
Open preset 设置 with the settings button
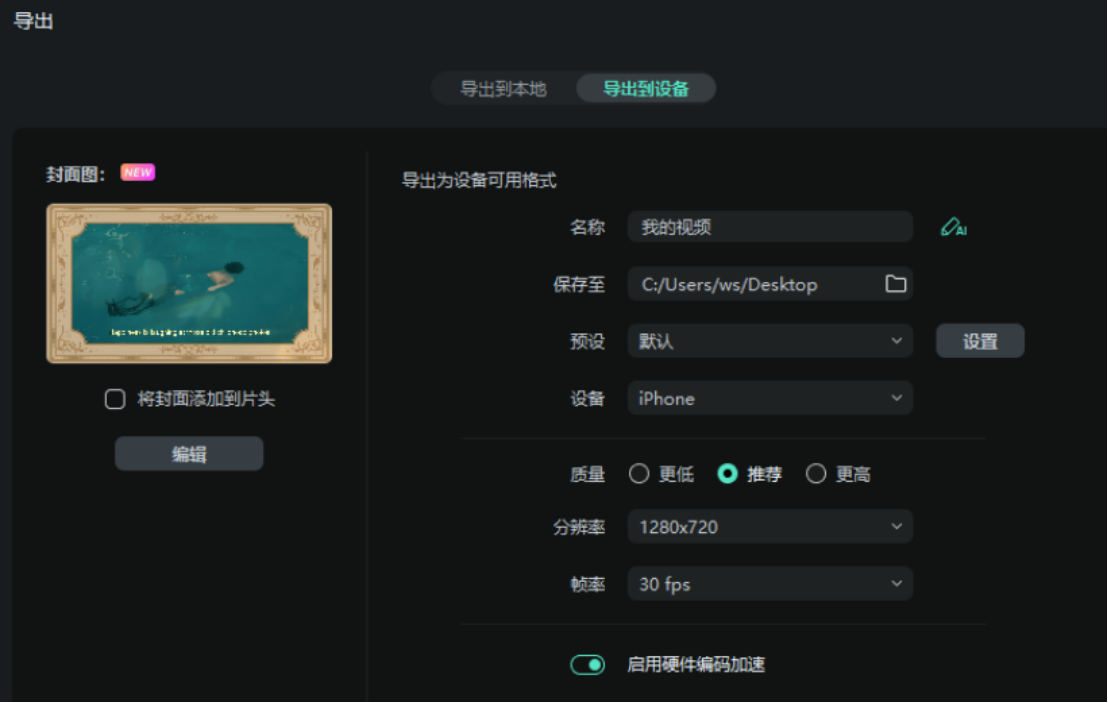(979, 340)
